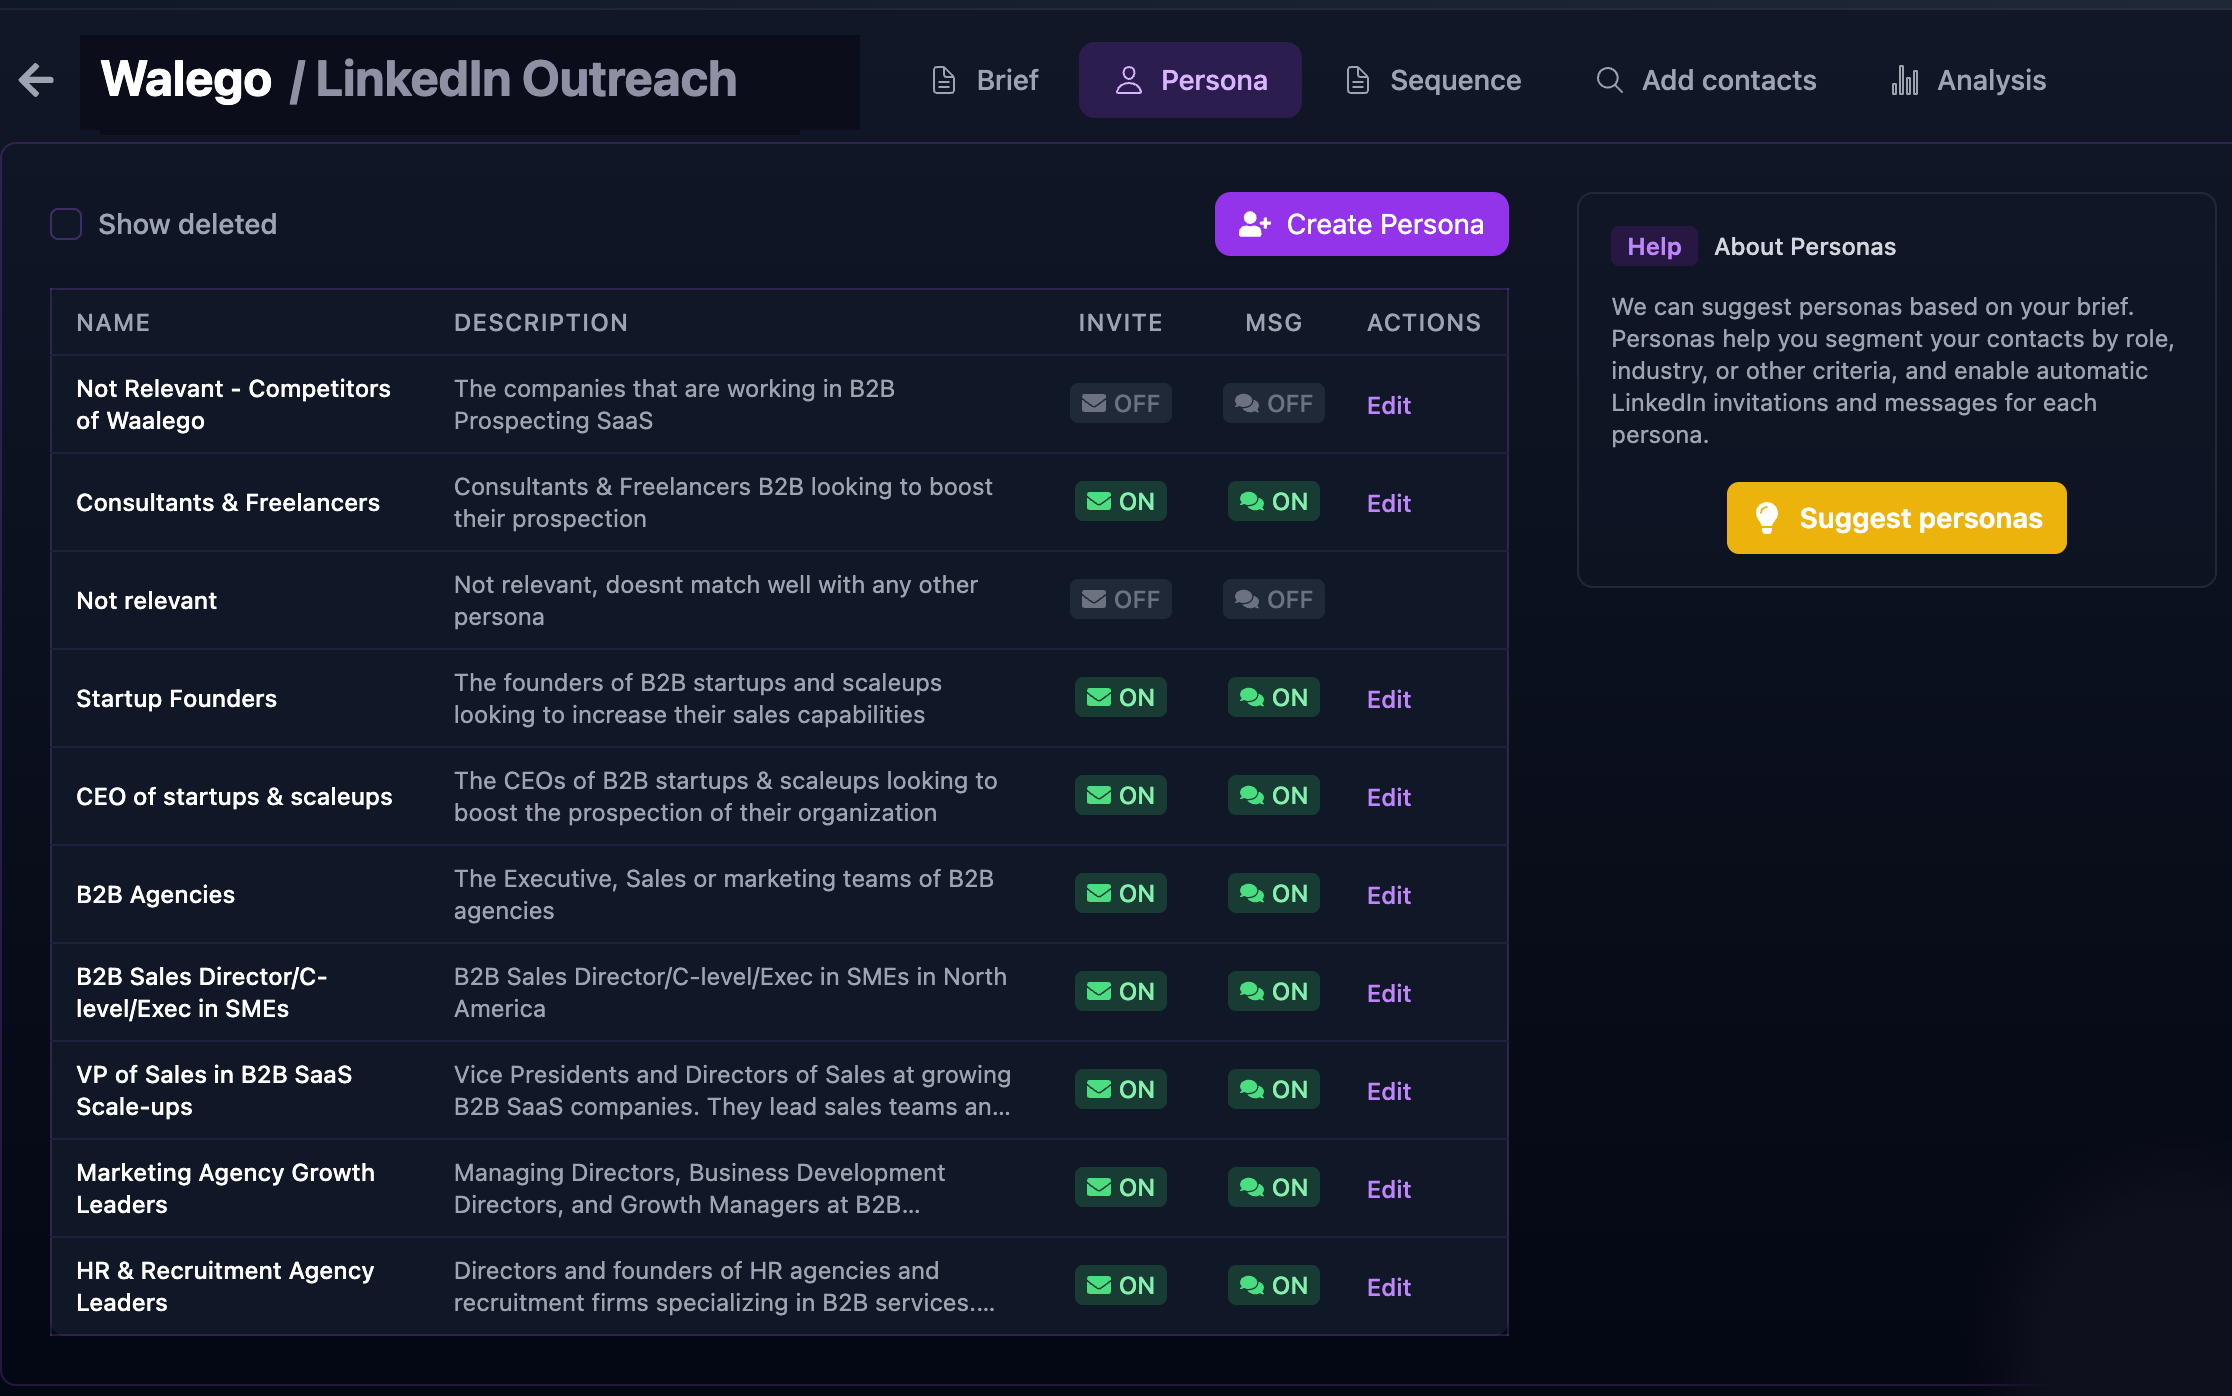This screenshot has width=2232, height=1396.
Task: Click the DESCRIPTION column header
Action: [x=541, y=323]
